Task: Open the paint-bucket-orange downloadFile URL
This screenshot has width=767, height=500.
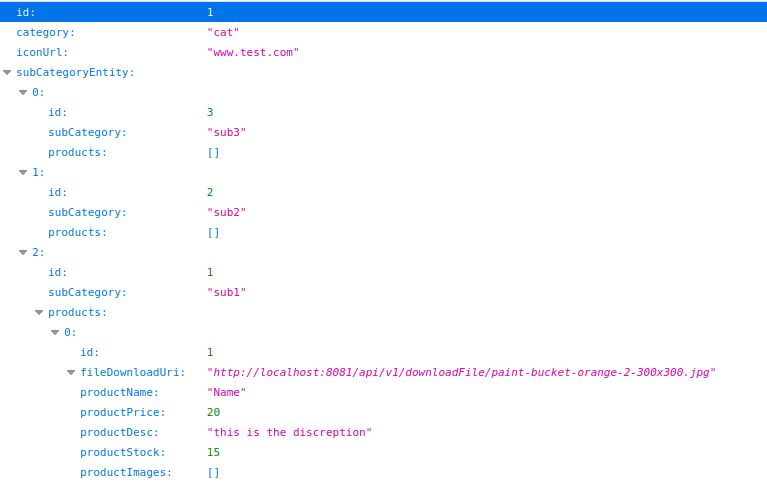Action: click(x=461, y=372)
